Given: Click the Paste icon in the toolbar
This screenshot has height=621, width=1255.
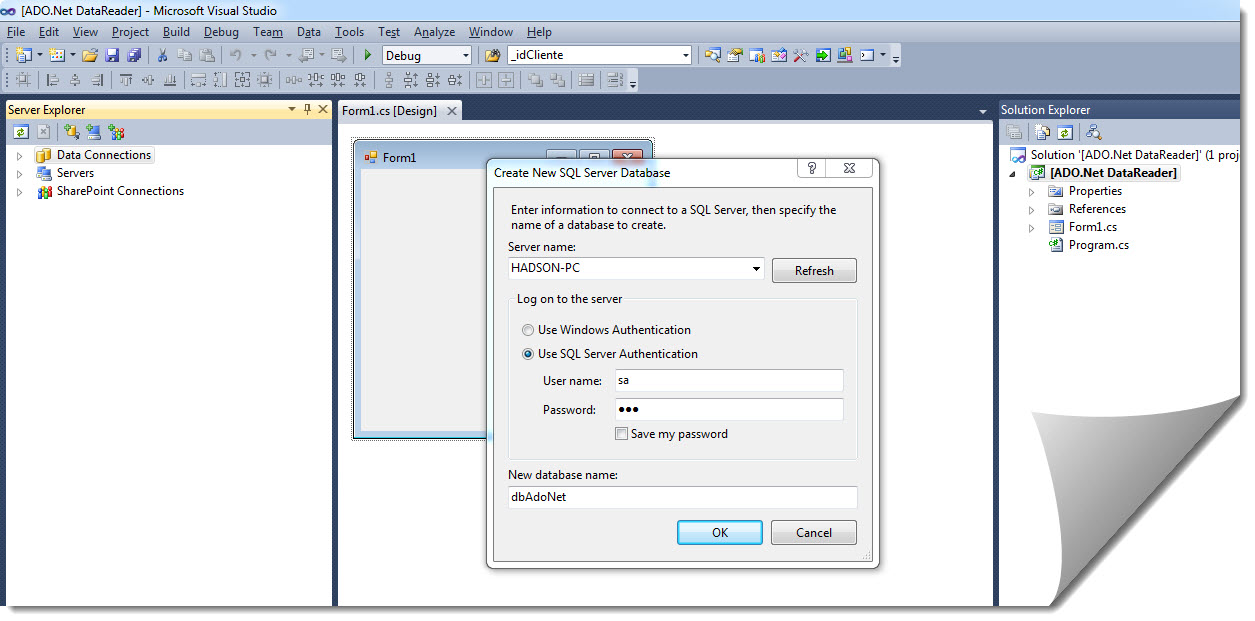Looking at the screenshot, I should pyautogui.click(x=205, y=54).
